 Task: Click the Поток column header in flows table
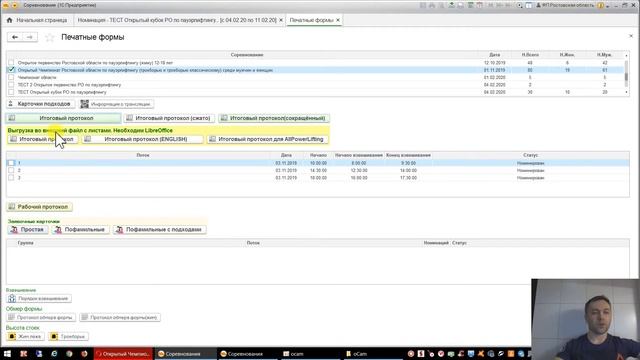(143, 155)
